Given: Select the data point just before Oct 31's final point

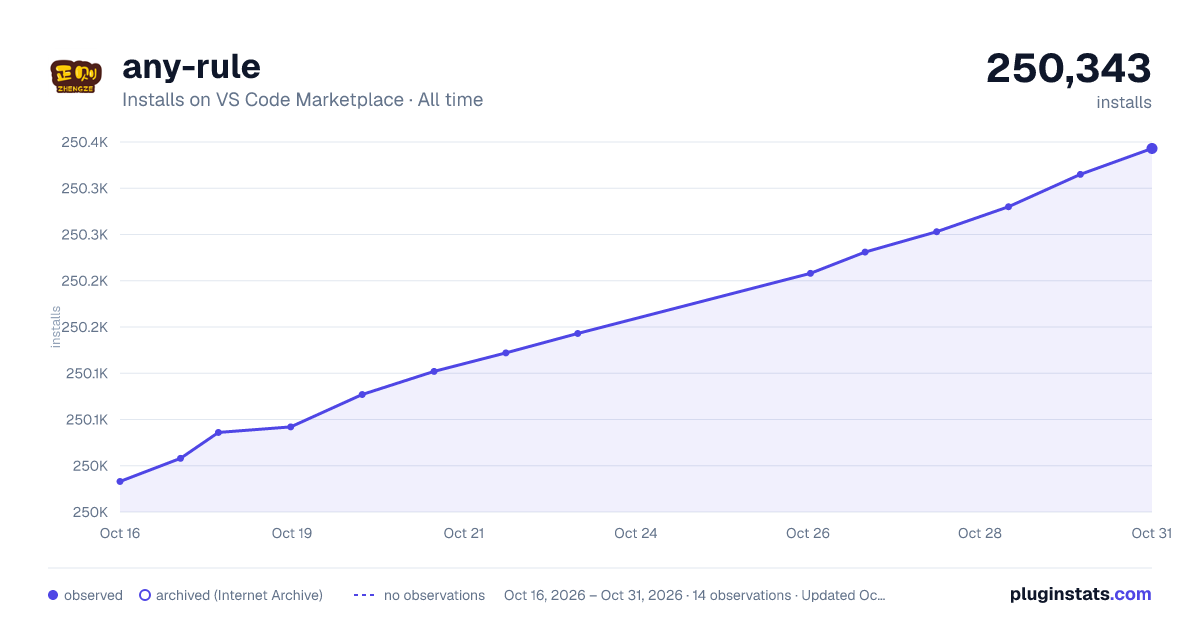Looking at the screenshot, I should click(x=1080, y=174).
